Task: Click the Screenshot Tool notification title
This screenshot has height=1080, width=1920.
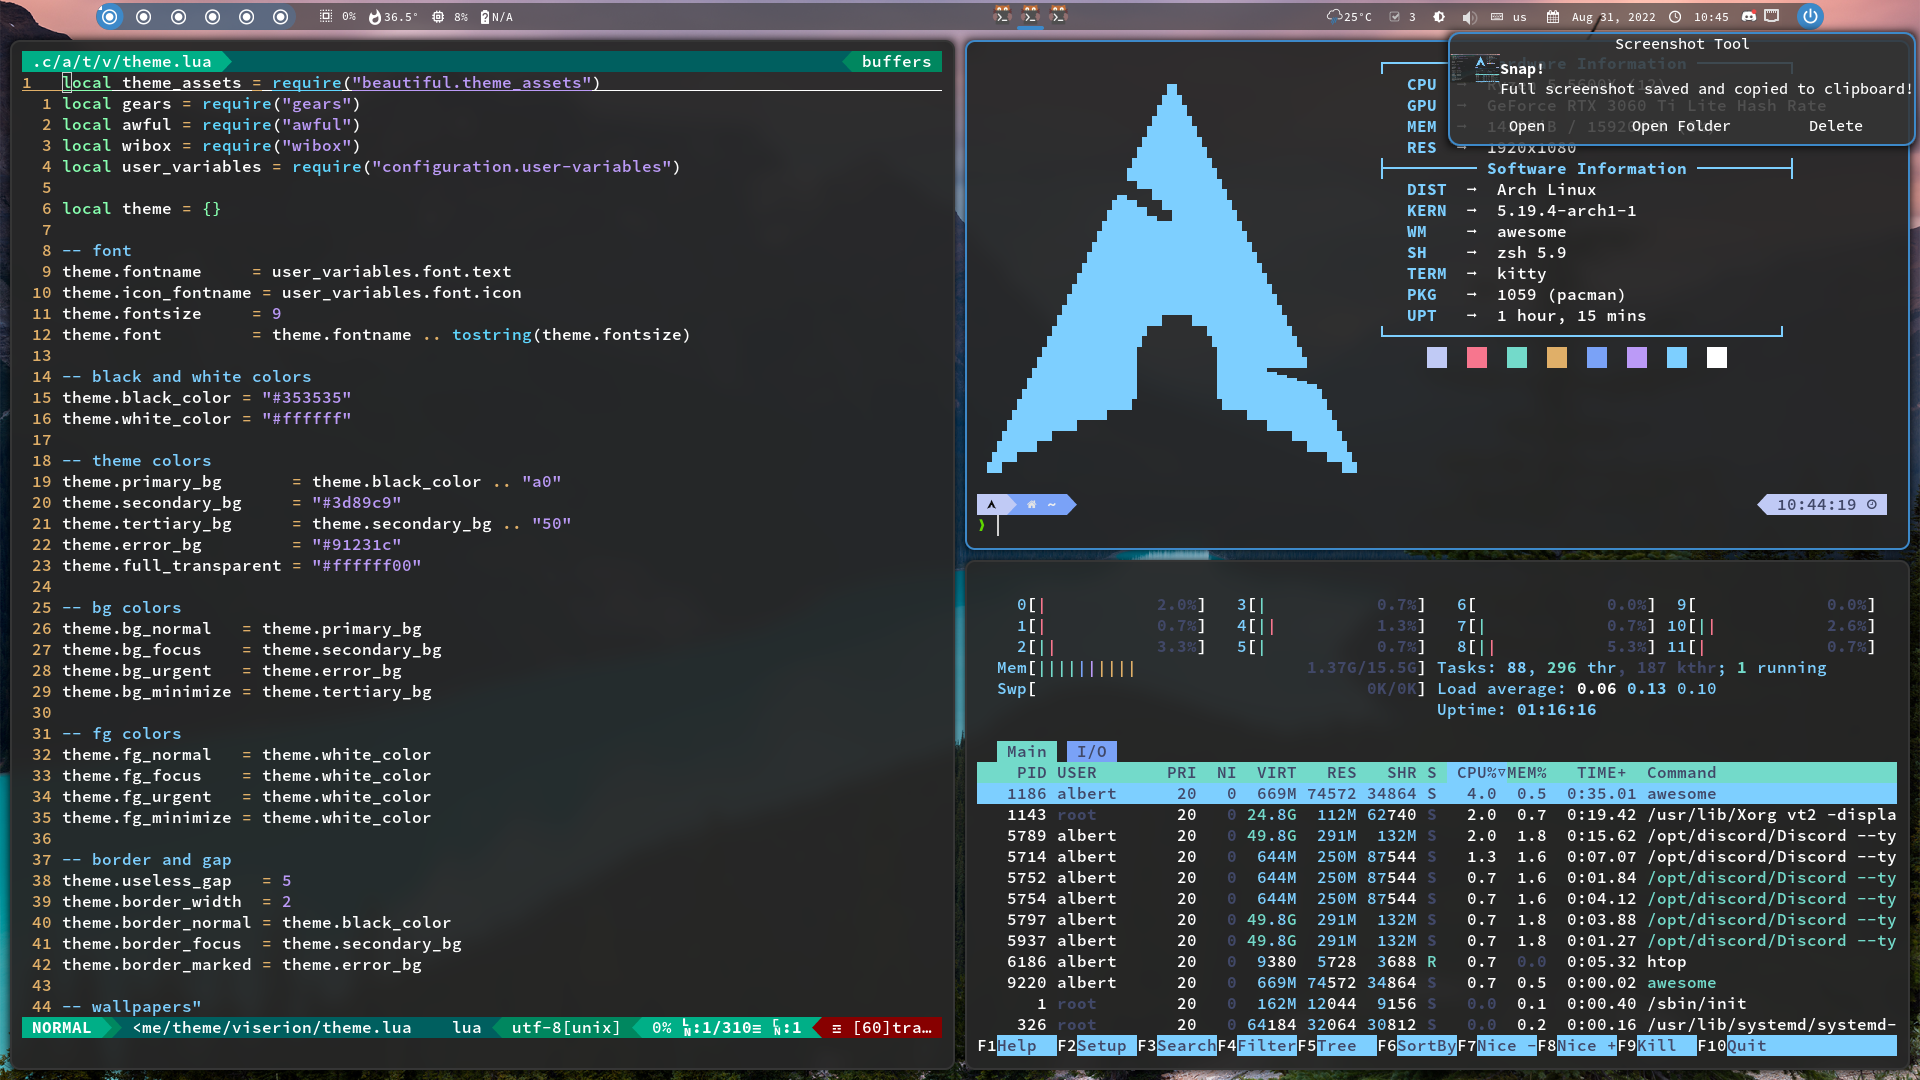Action: 1682,44
